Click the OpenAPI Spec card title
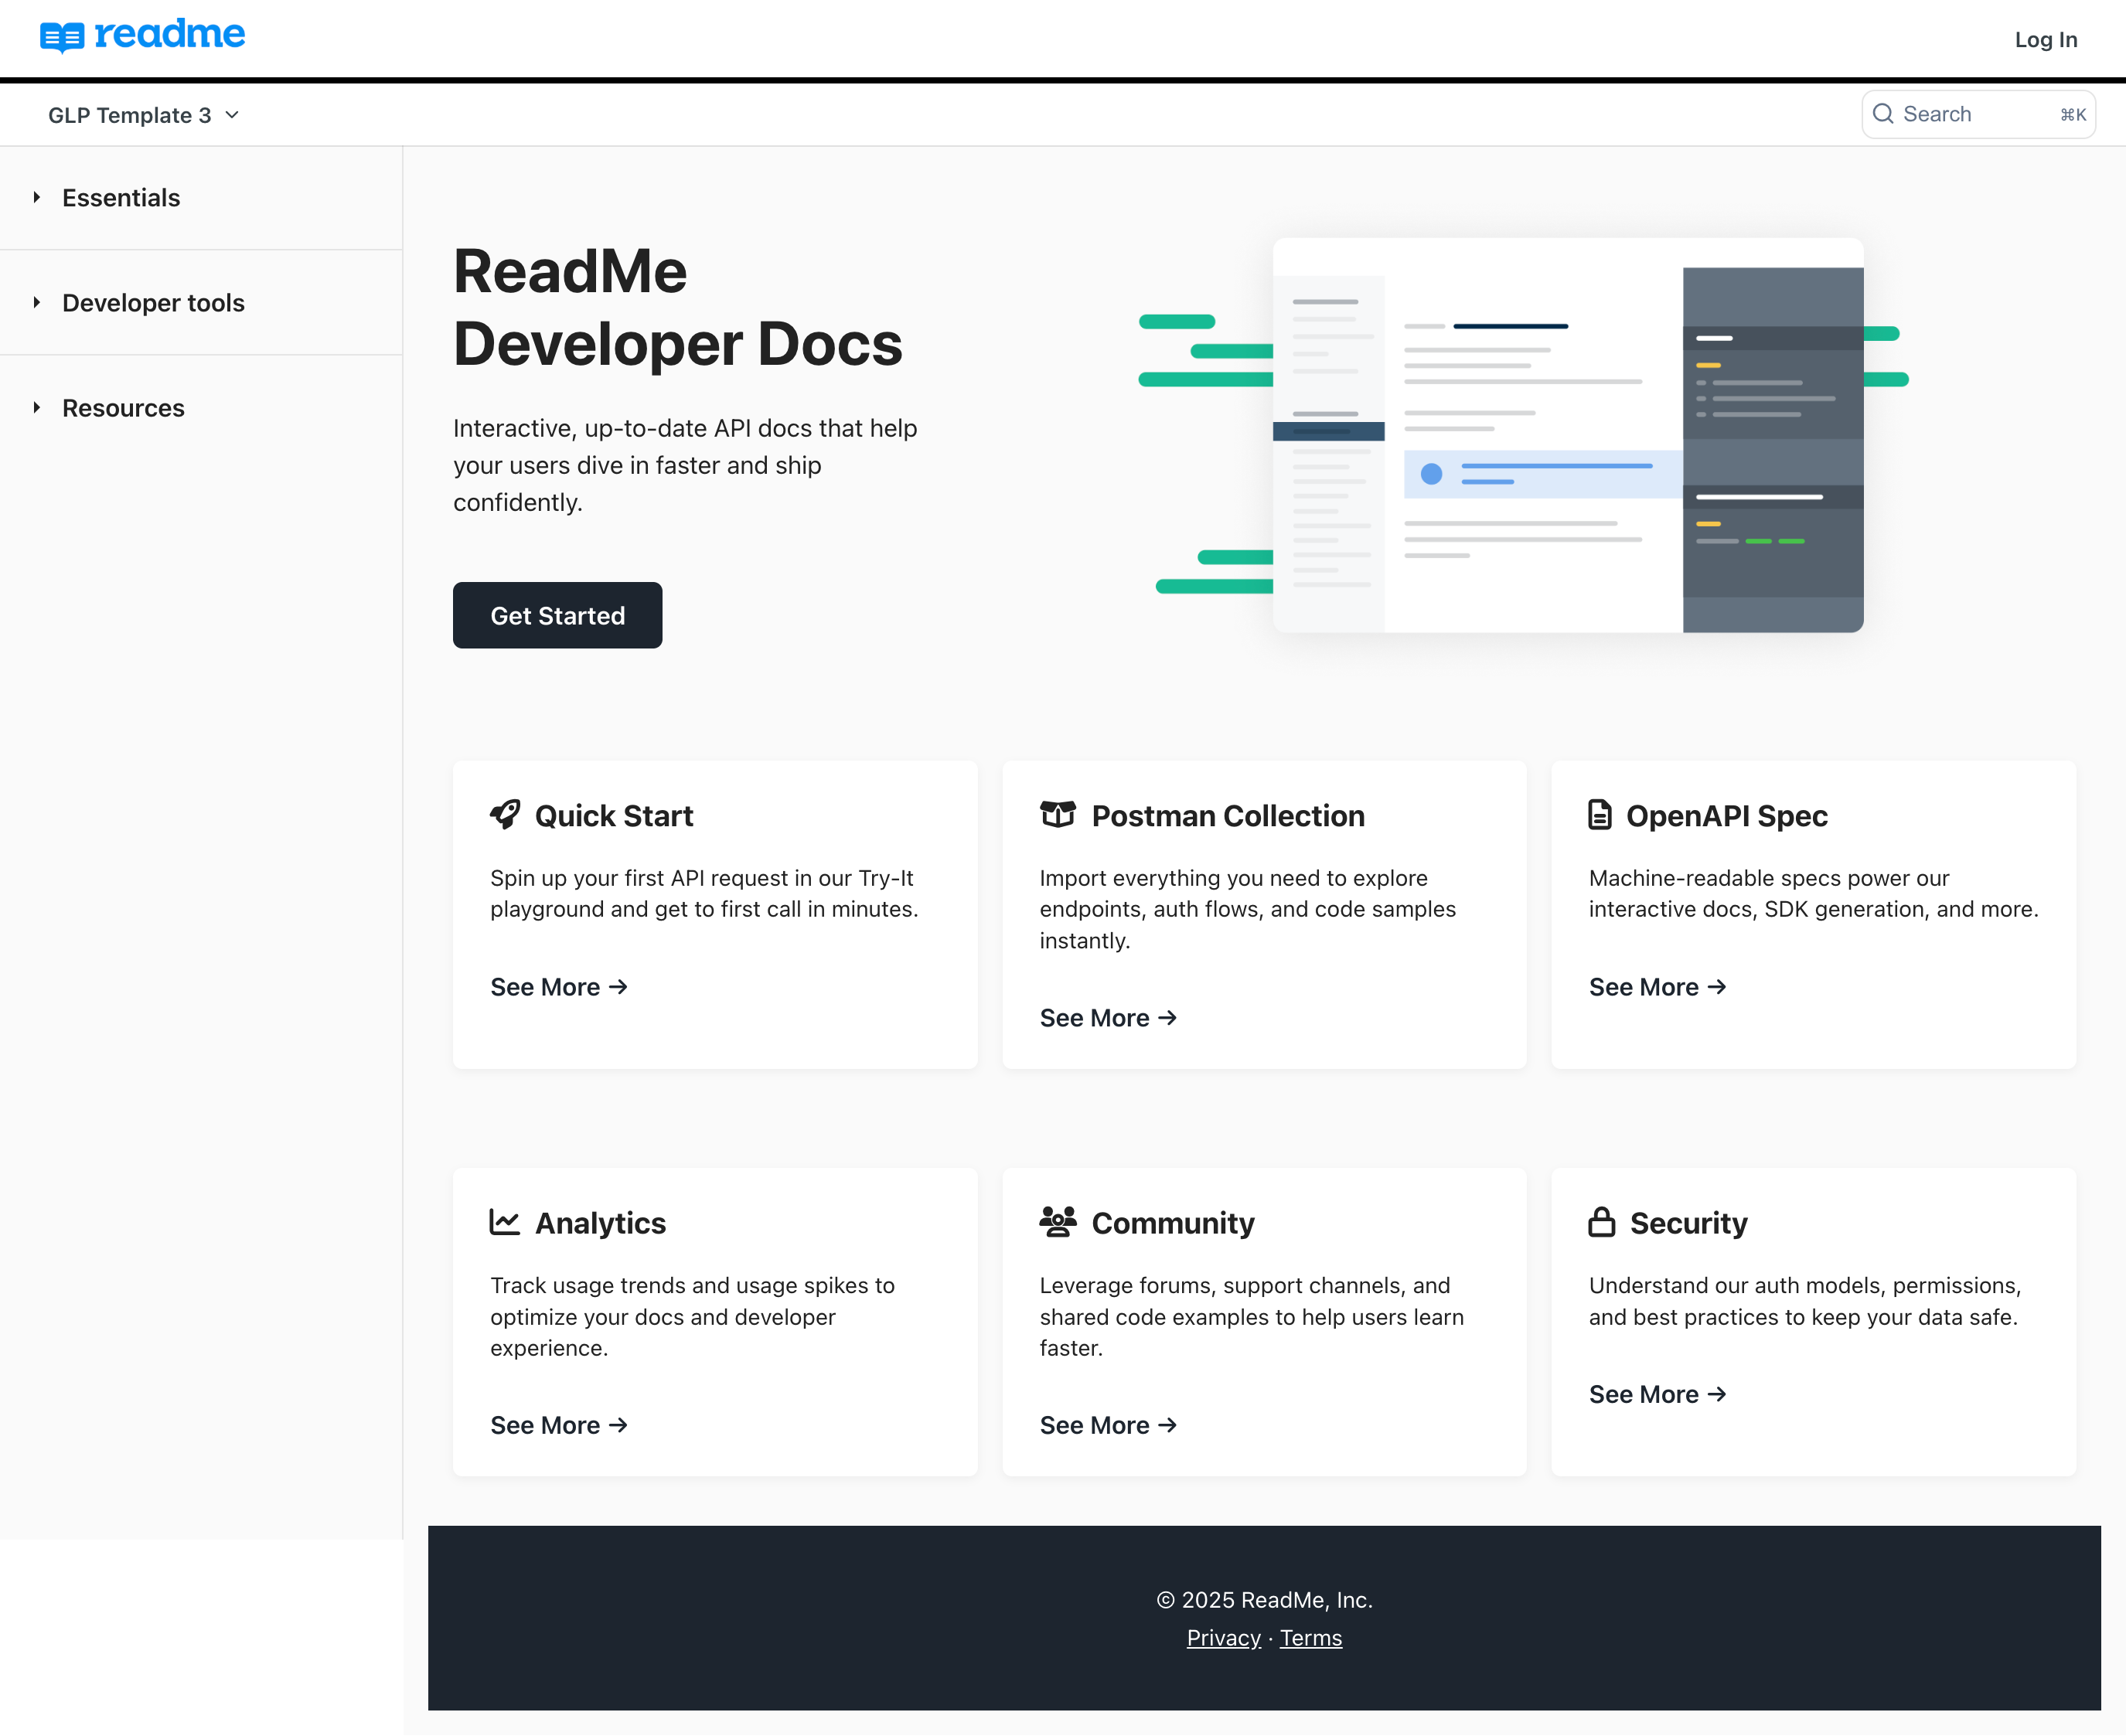Screen dimensions: 2126x1736 click(x=1727, y=816)
